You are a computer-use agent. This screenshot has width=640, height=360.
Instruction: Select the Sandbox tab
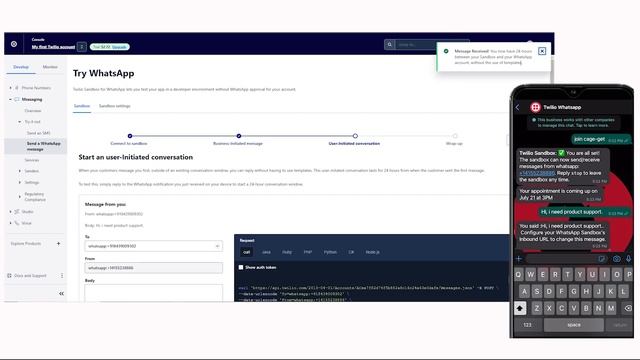pyautogui.click(x=82, y=106)
